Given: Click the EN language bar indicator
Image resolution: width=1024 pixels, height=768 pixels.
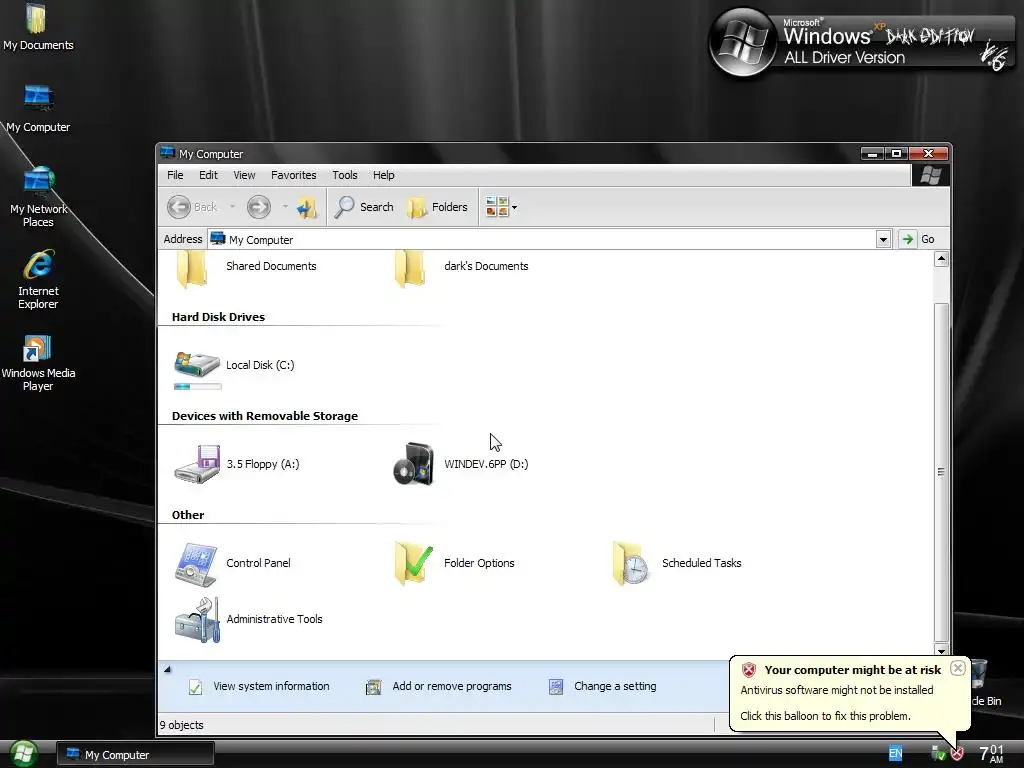Looking at the screenshot, I should [895, 754].
